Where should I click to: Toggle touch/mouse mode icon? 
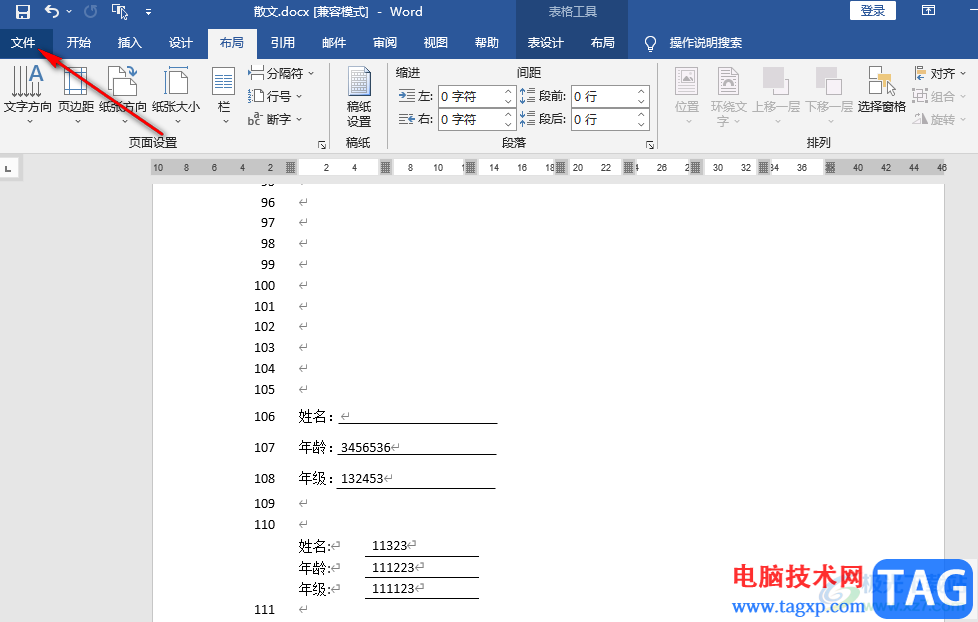120,11
